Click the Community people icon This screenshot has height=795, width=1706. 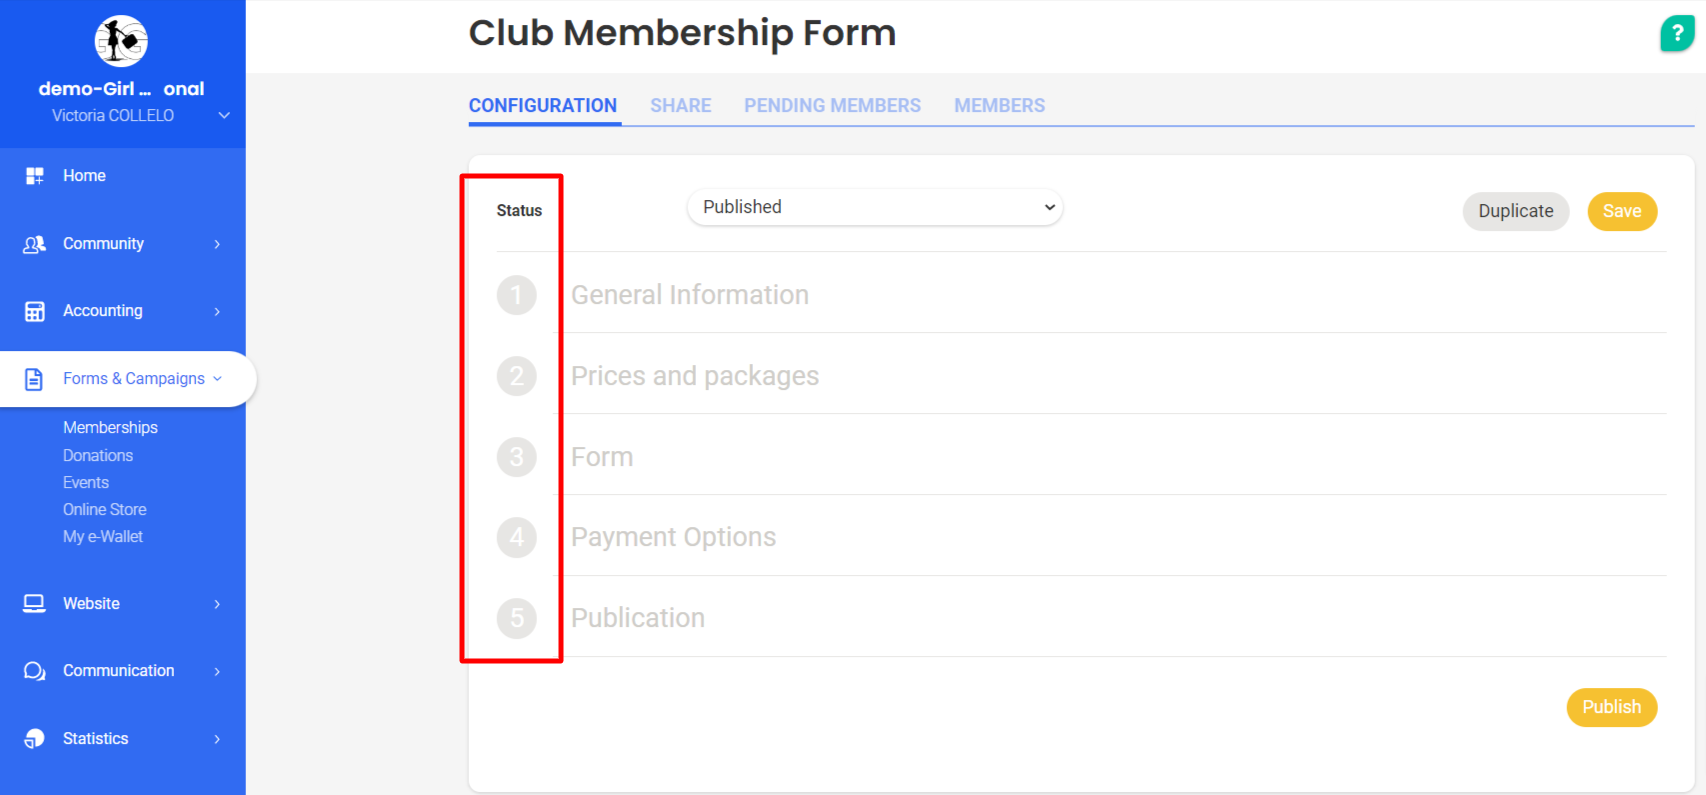35,244
